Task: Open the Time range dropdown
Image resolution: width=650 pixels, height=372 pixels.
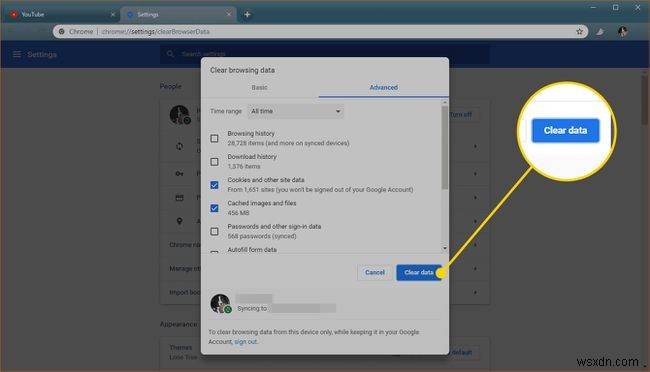Action: click(295, 111)
